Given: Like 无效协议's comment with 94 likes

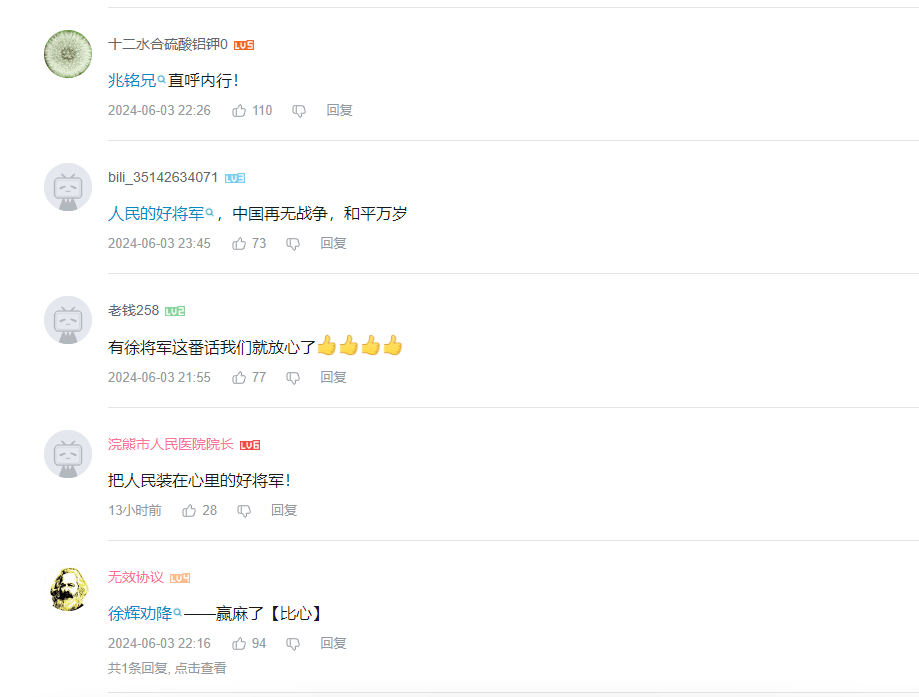Looking at the screenshot, I should tap(239, 644).
